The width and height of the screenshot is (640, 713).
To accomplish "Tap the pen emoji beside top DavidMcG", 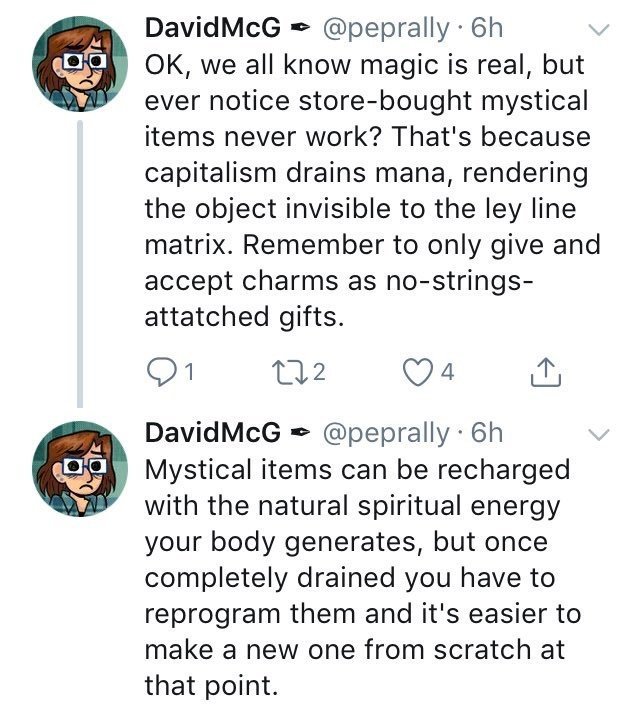I will 300,29.
